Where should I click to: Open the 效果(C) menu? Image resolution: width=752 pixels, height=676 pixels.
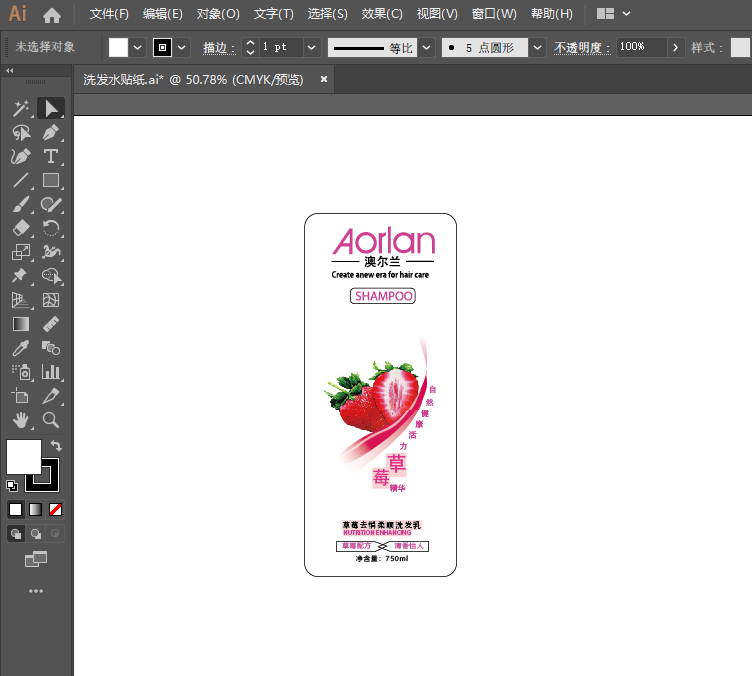[x=382, y=14]
